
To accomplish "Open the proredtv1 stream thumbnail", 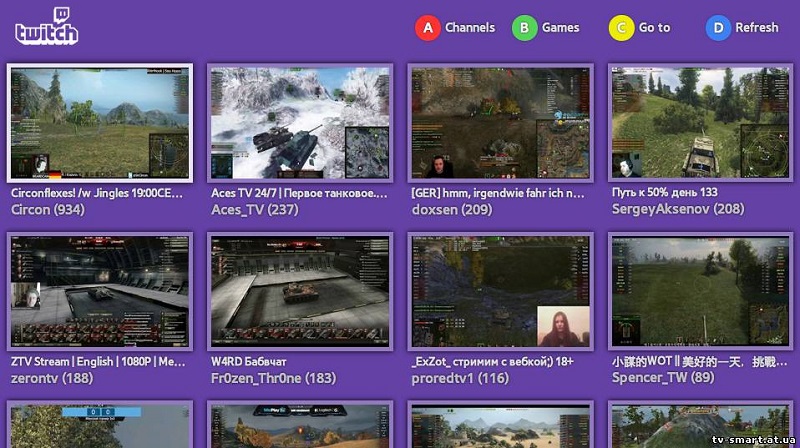I will pos(501,291).
